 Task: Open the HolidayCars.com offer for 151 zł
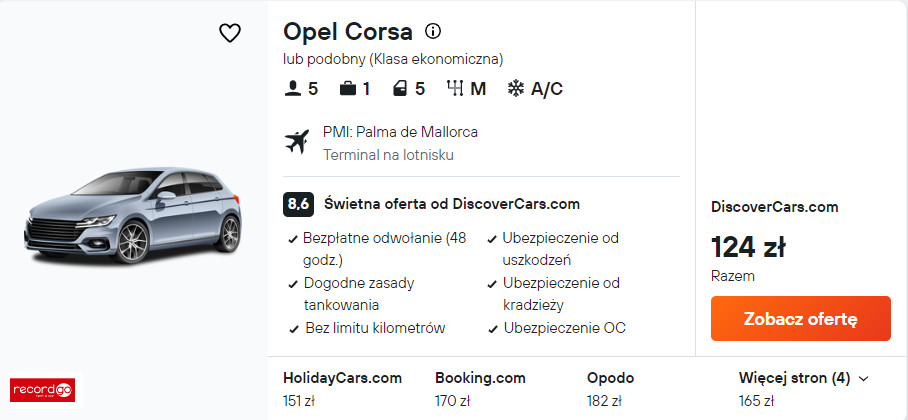point(342,389)
